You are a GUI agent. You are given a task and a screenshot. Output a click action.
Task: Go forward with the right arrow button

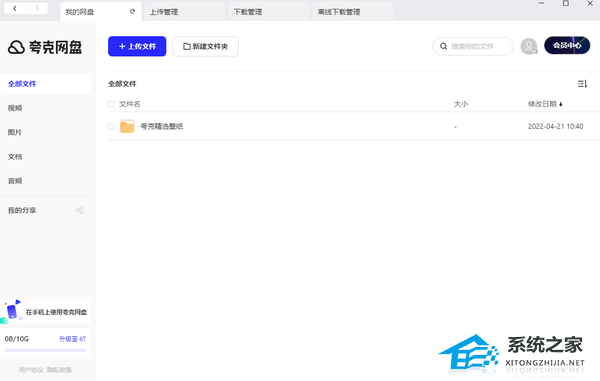[37, 8]
